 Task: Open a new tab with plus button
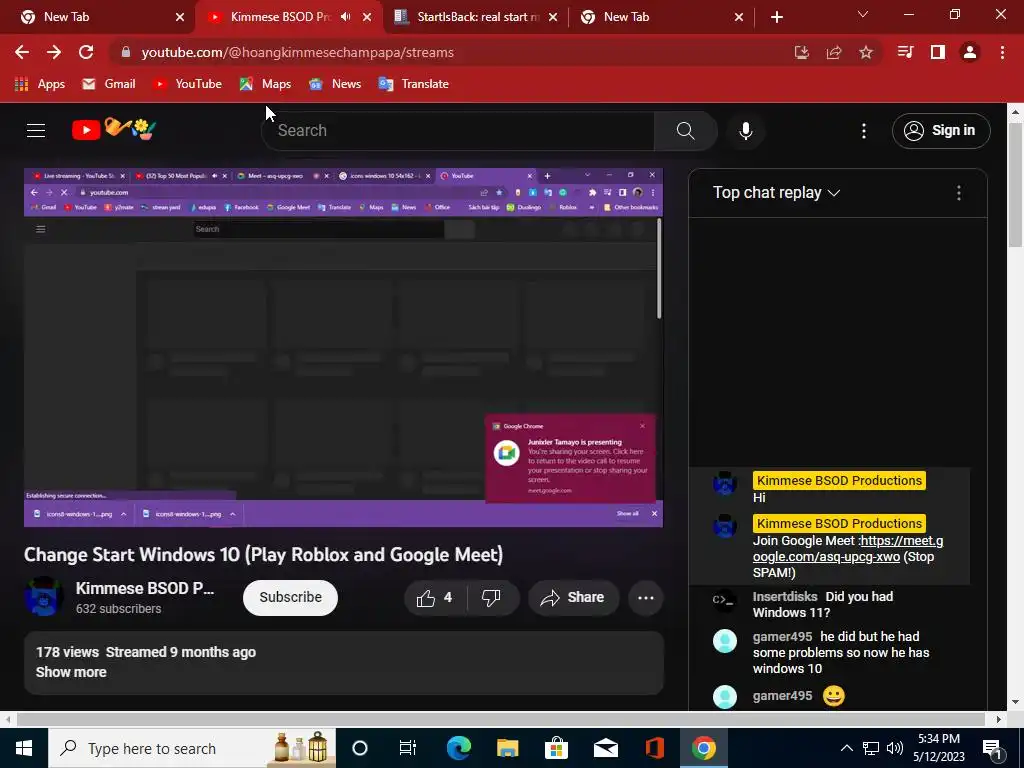[776, 17]
